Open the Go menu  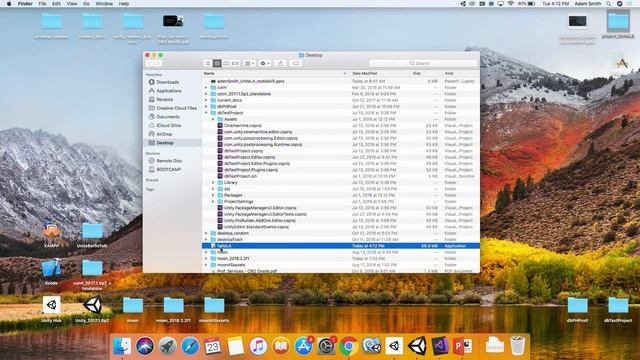tap(86, 4)
